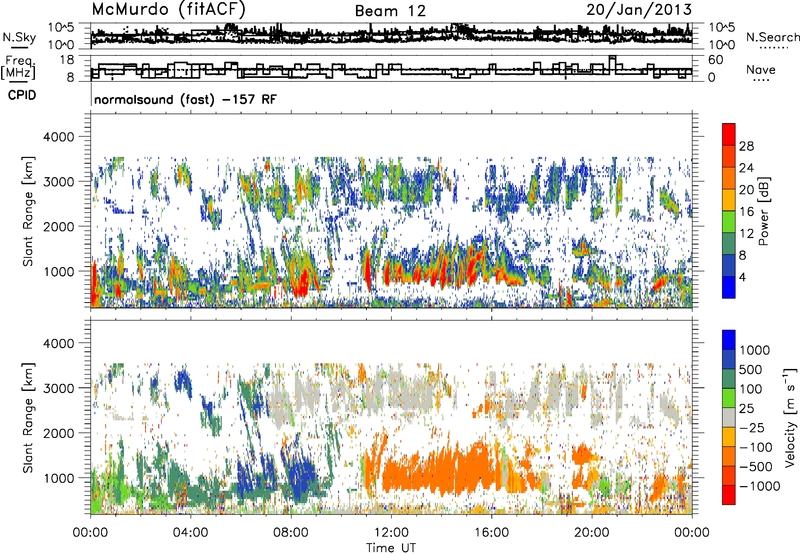The height and width of the screenshot is (554, 800).
Task: Click the normalsound (fast) -157 RF text
Action: (185, 99)
